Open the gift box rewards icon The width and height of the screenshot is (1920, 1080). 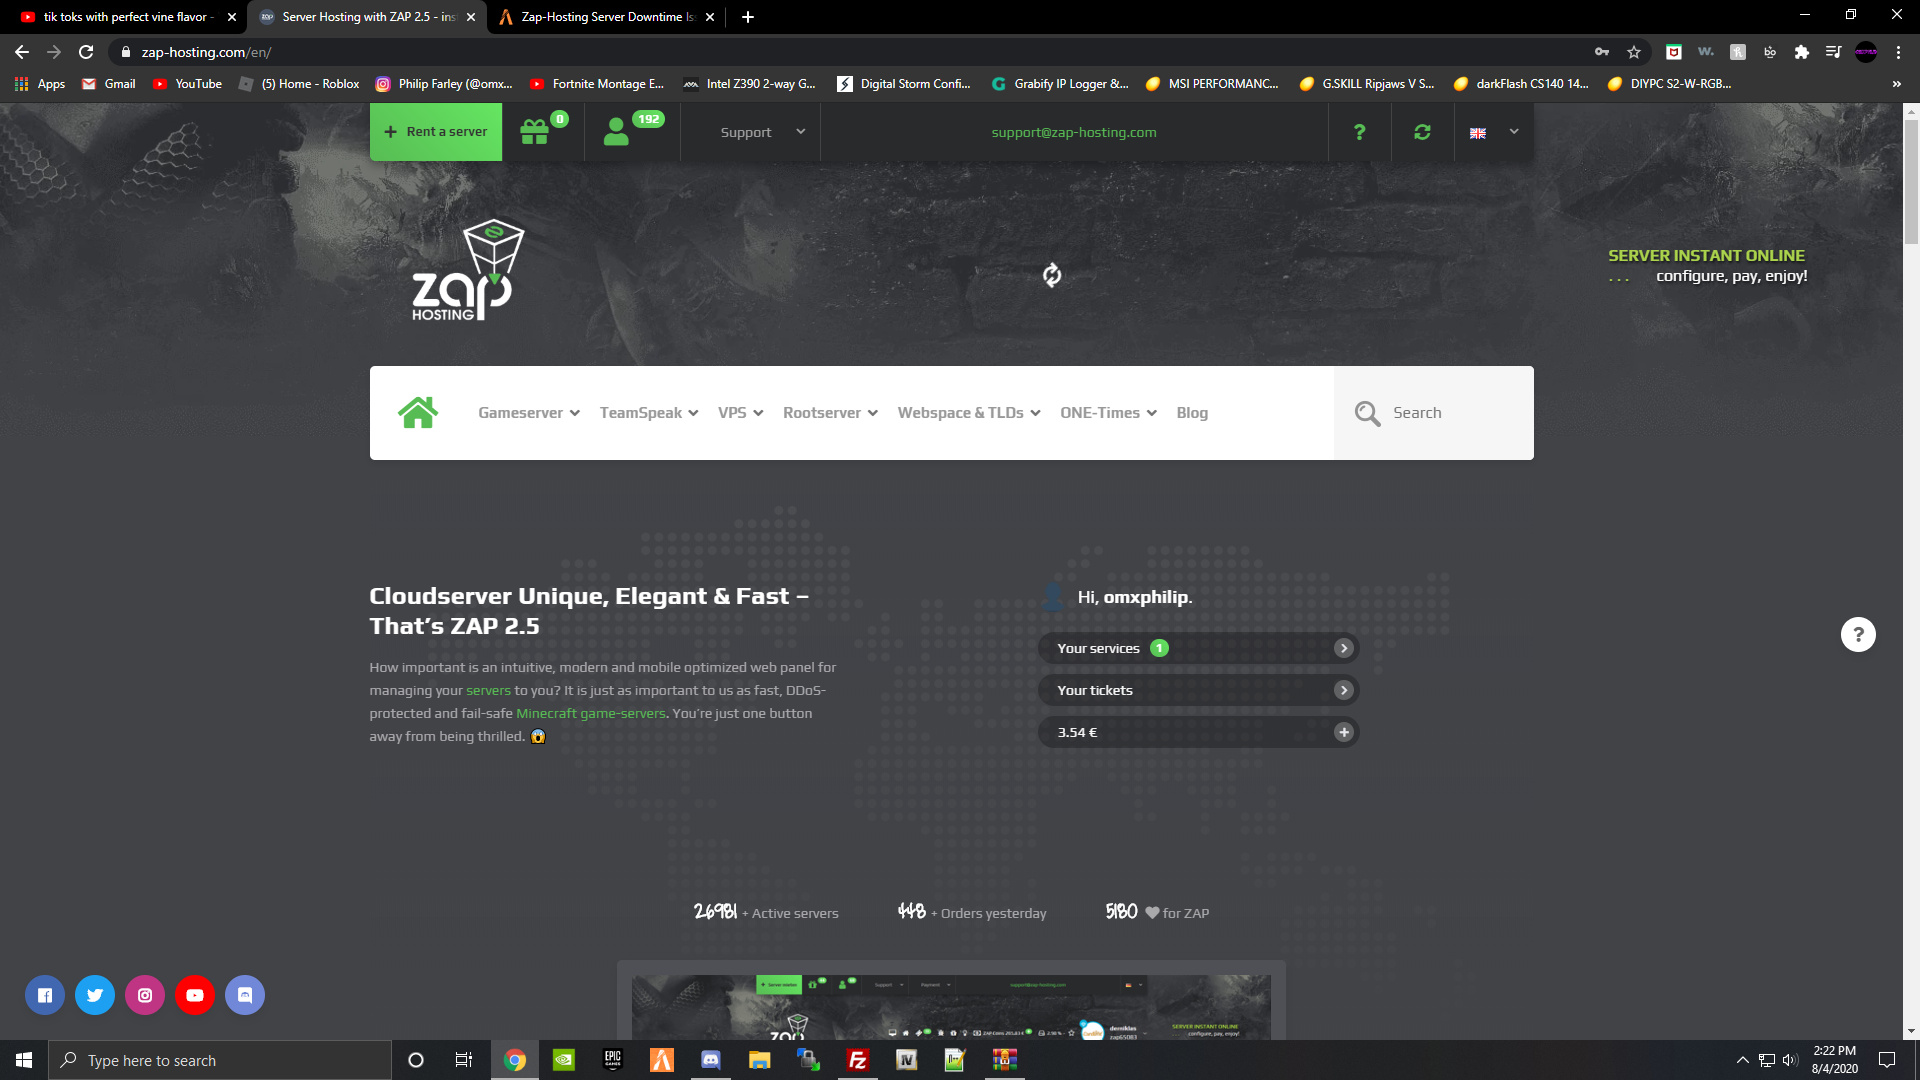tap(535, 132)
